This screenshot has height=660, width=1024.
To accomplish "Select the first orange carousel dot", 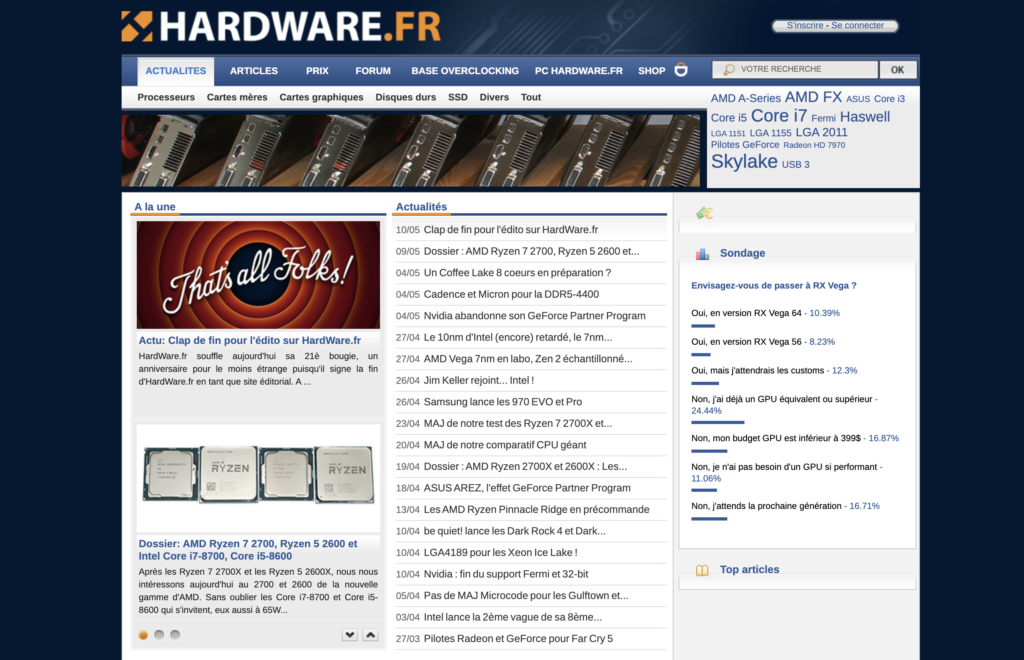I will pyautogui.click(x=143, y=635).
